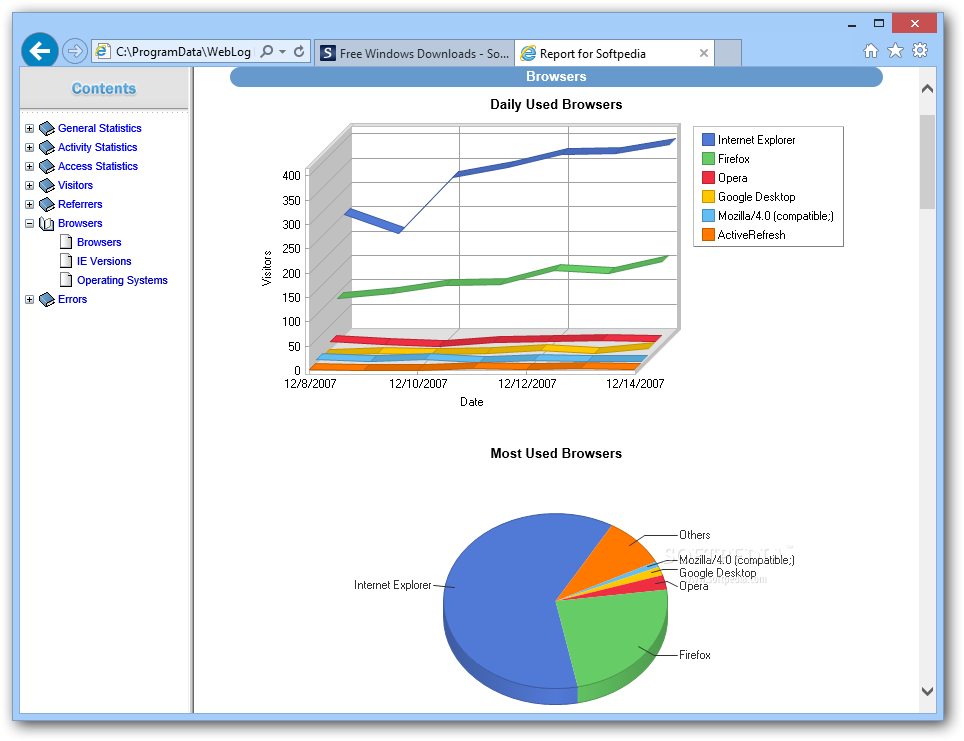The height and width of the screenshot is (741, 964).
Task: Open the Tools gear icon
Action: pos(920,50)
